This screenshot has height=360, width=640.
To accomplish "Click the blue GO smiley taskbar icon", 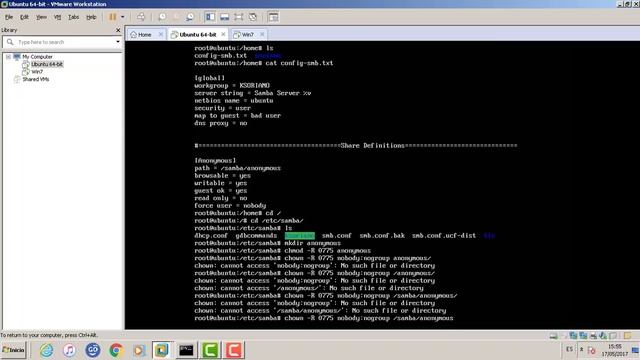I will point(93,350).
